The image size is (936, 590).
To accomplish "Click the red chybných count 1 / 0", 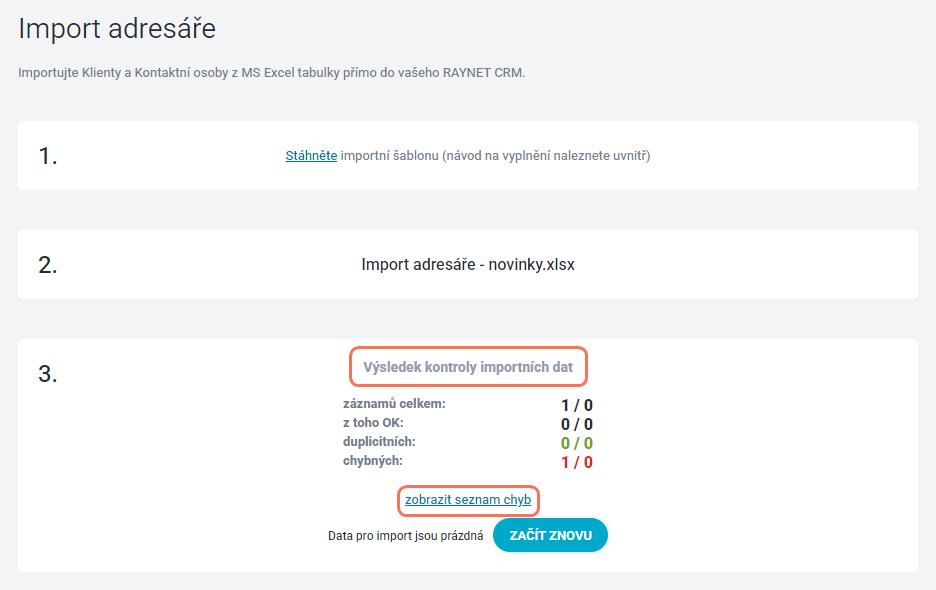I will (577, 462).
